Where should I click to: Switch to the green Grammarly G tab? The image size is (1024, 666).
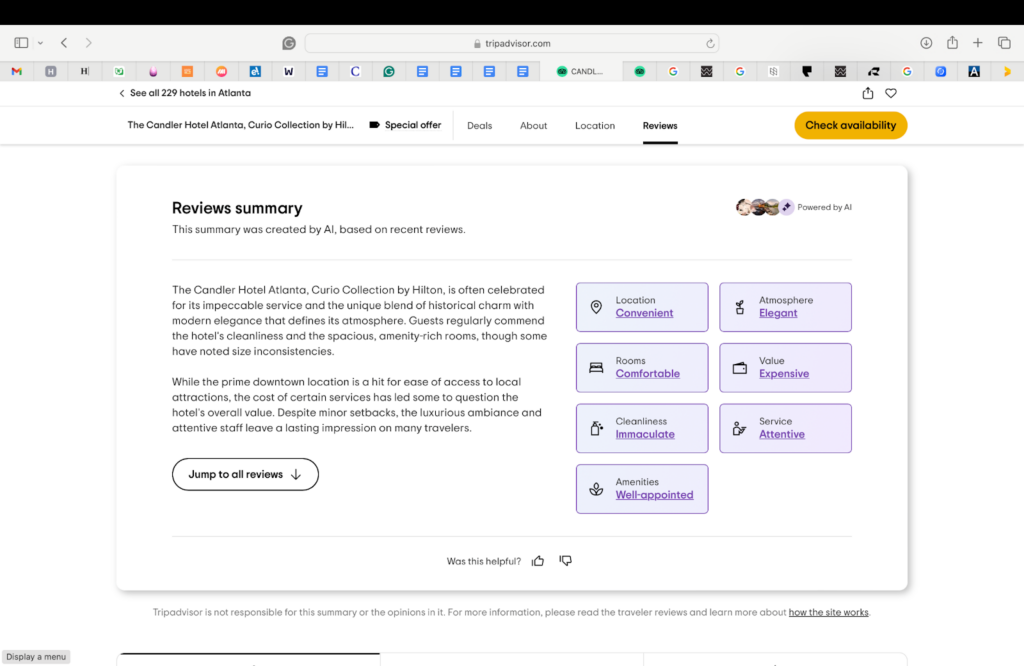click(x=389, y=71)
